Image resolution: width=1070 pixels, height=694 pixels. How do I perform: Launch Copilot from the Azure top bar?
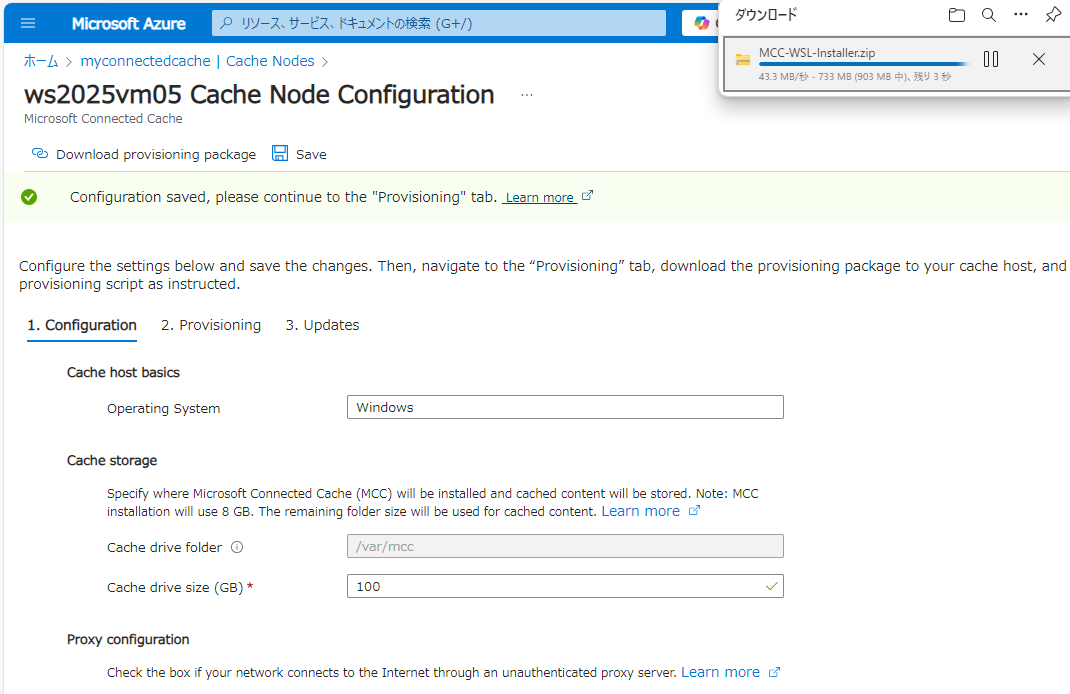700,23
